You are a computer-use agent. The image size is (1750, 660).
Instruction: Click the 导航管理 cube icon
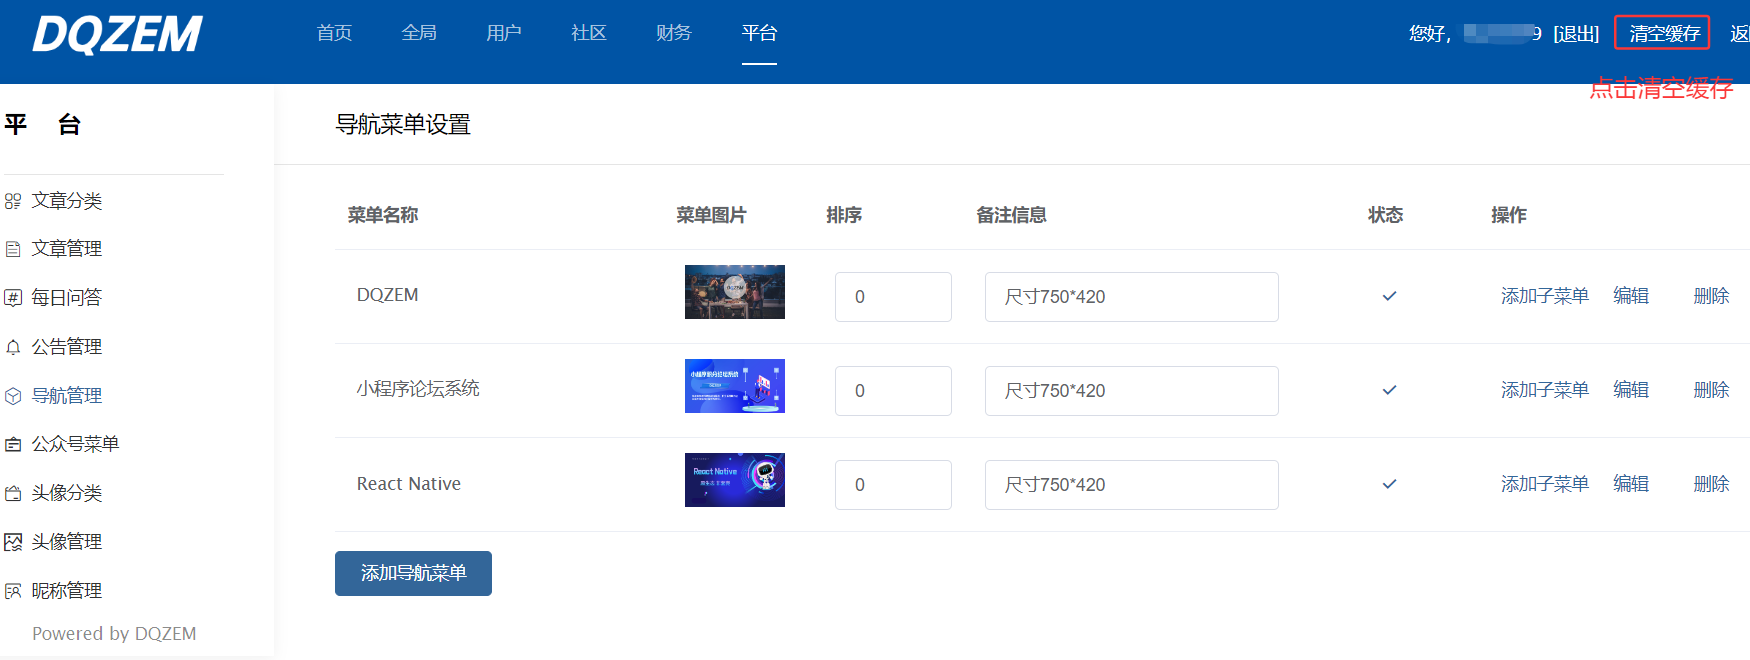point(13,396)
